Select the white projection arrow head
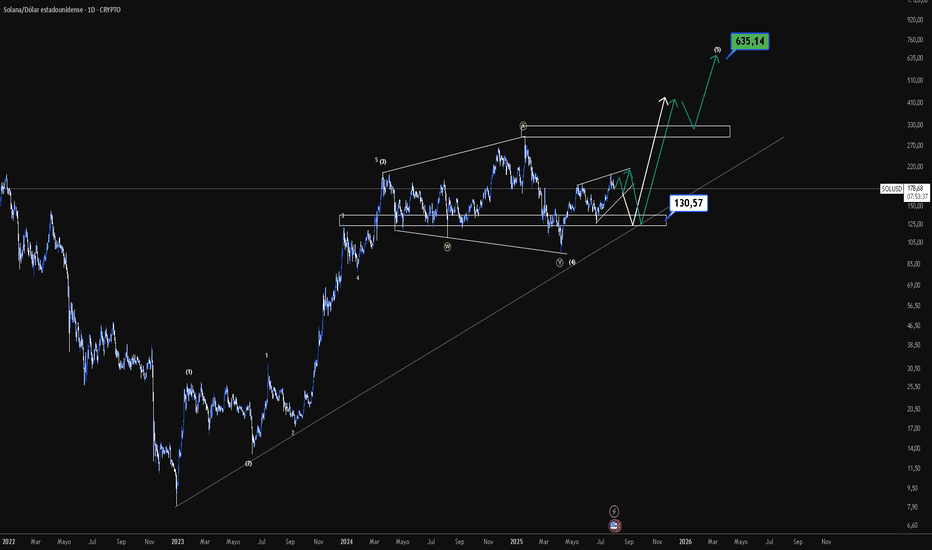 pos(663,100)
